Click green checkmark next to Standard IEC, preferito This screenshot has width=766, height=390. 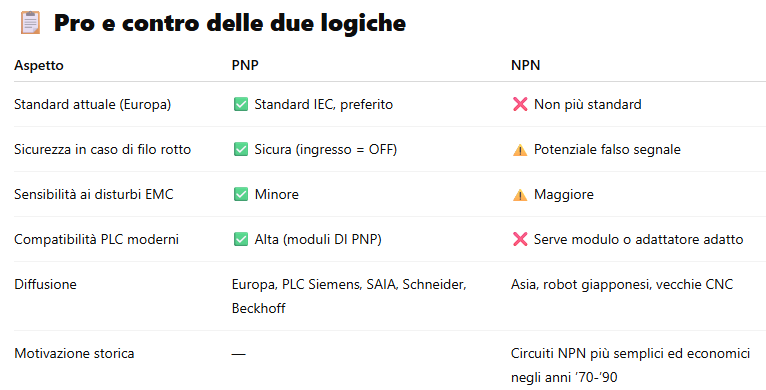[x=241, y=105]
